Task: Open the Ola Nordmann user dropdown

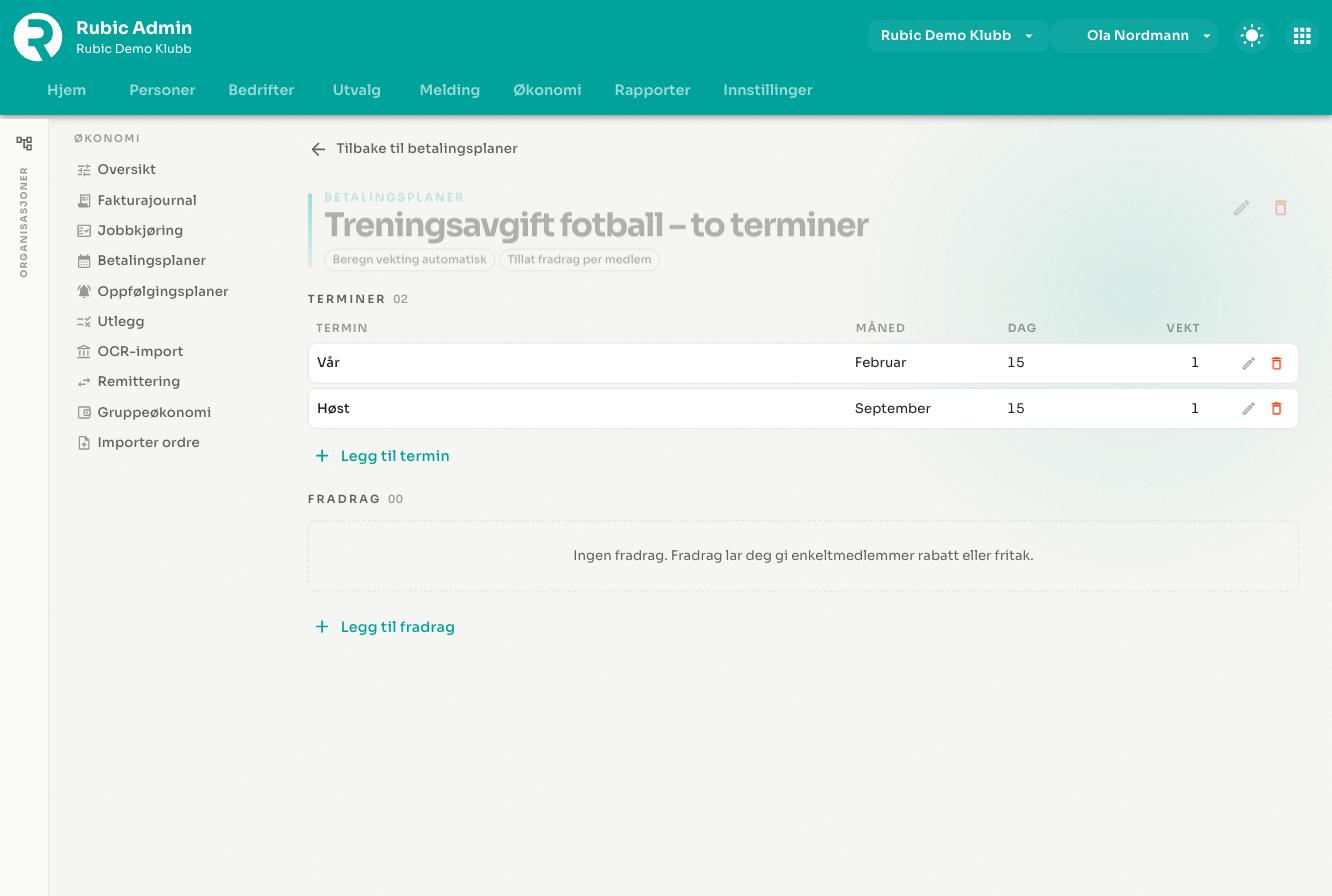Action: 1135,36
